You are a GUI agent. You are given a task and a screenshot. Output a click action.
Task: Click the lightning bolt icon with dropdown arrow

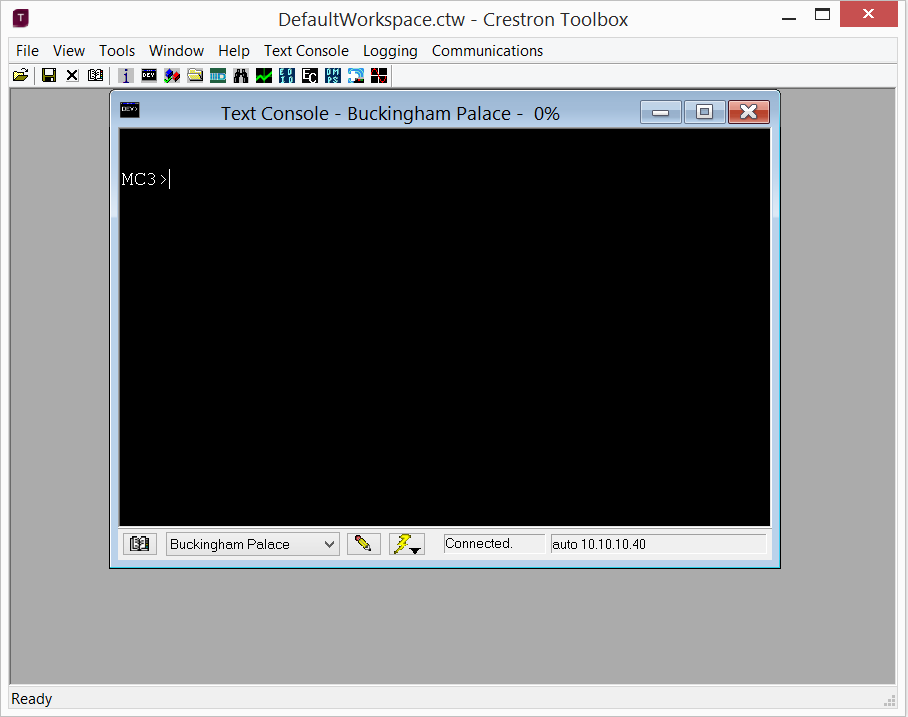[407, 544]
